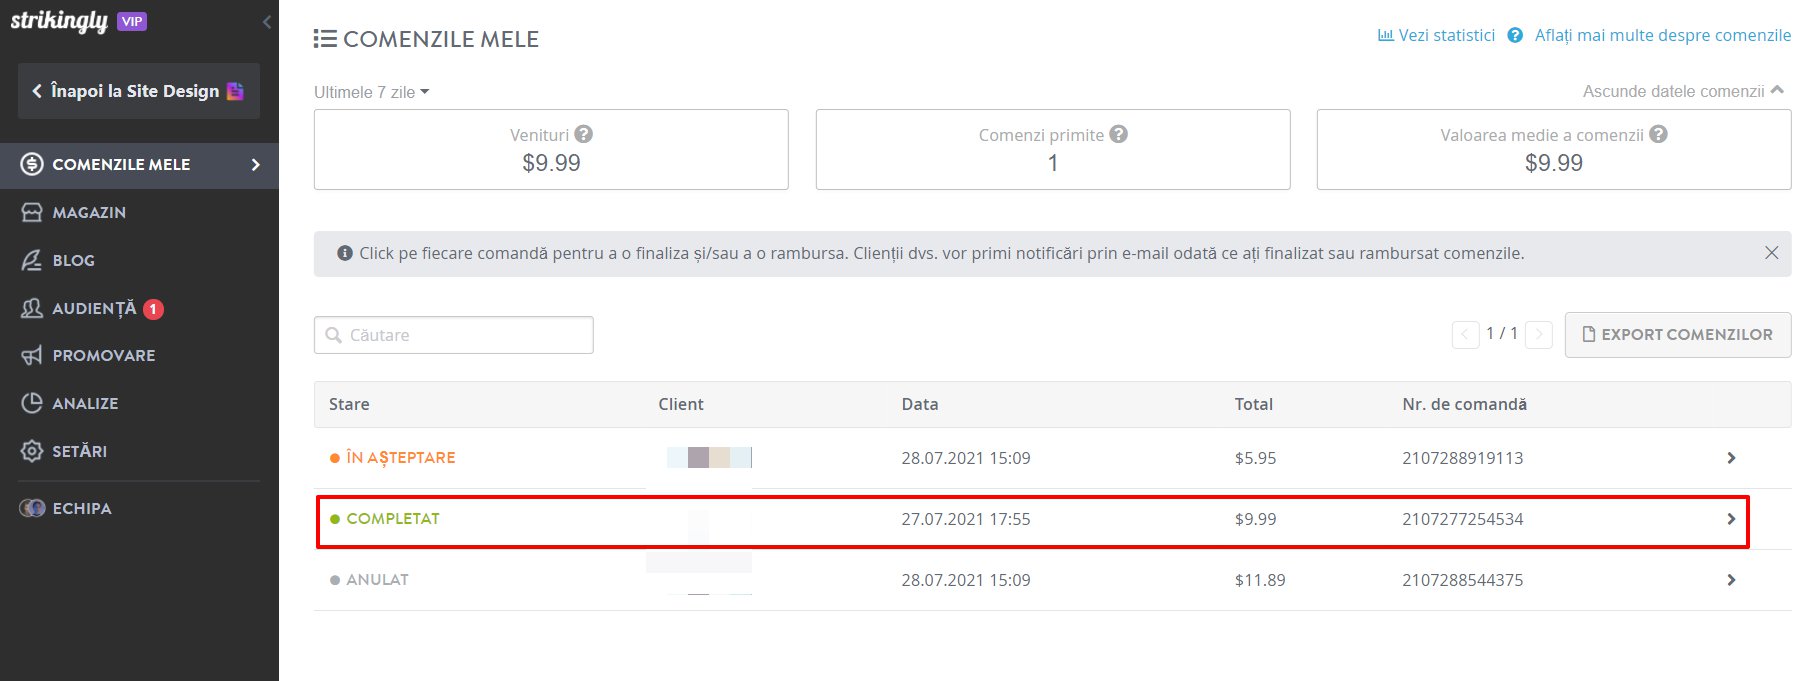Expand order 2107288919113 with its arrow
The image size is (1814, 681).
(x=1731, y=458)
